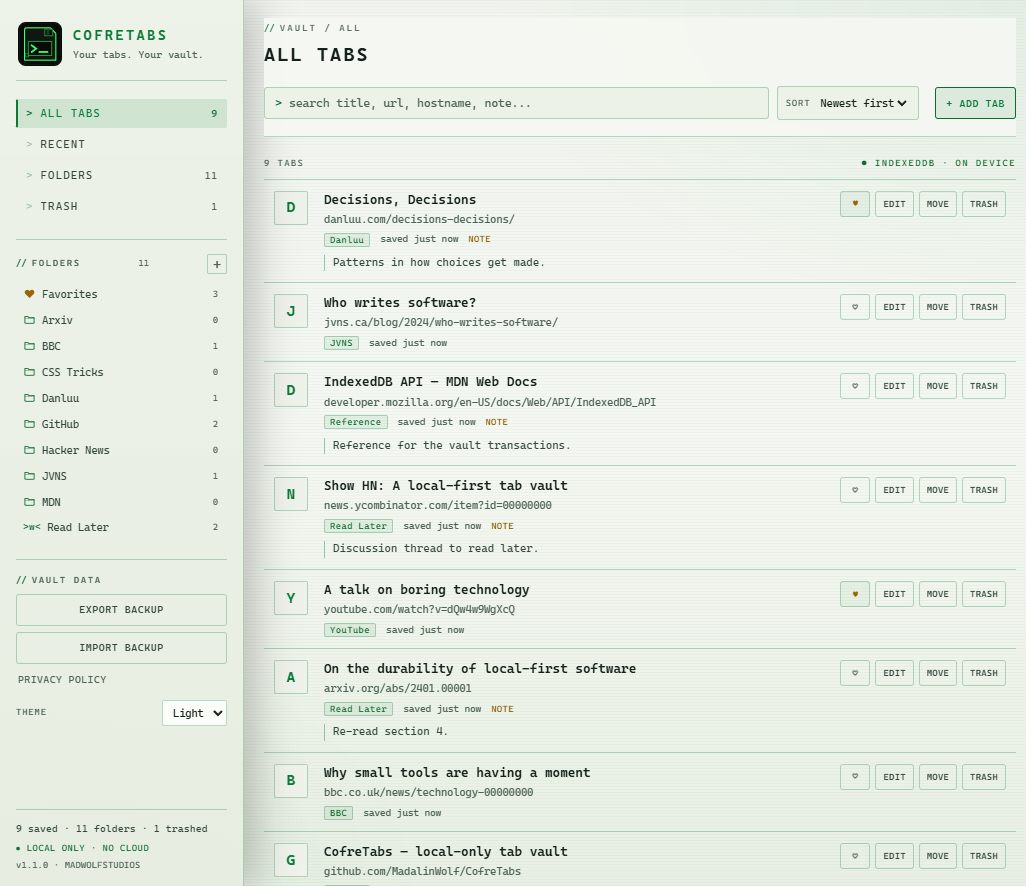Click the Danluu tag on first entry

[x=347, y=239]
